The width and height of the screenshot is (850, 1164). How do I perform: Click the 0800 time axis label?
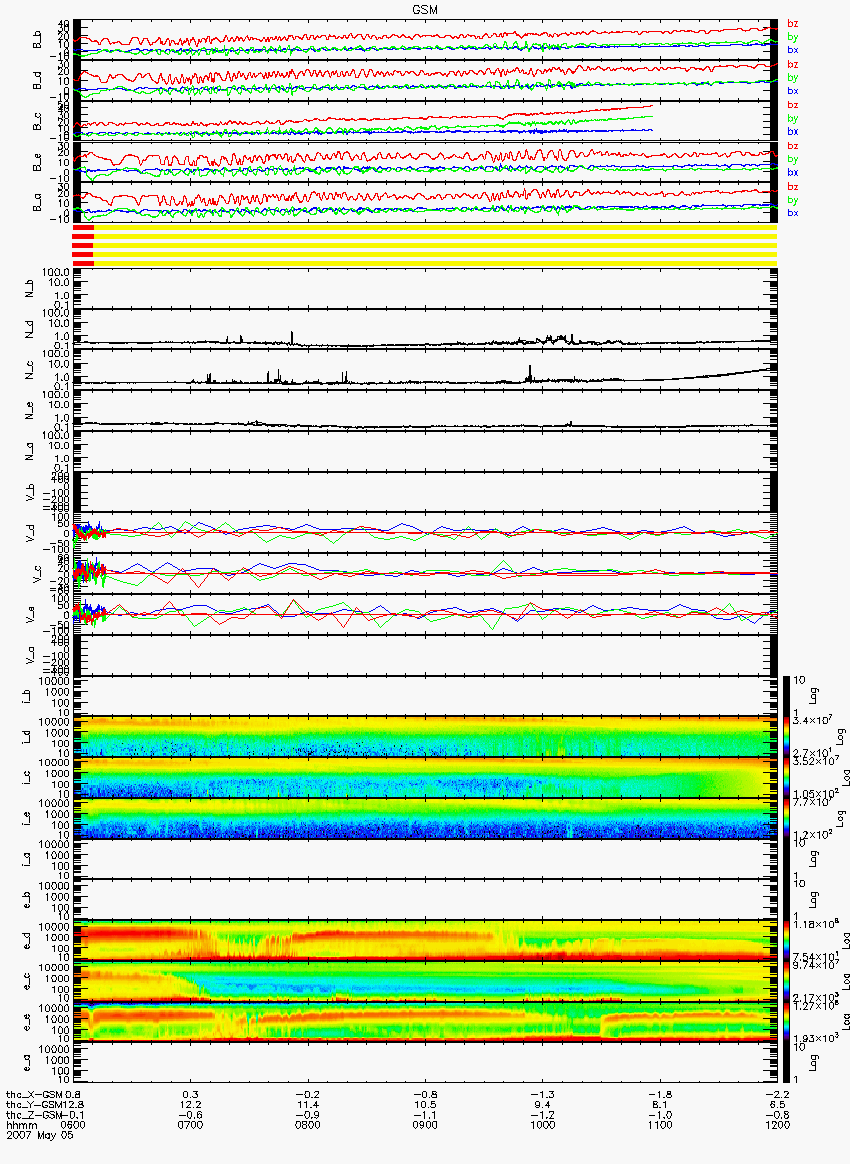pyautogui.click(x=308, y=1125)
